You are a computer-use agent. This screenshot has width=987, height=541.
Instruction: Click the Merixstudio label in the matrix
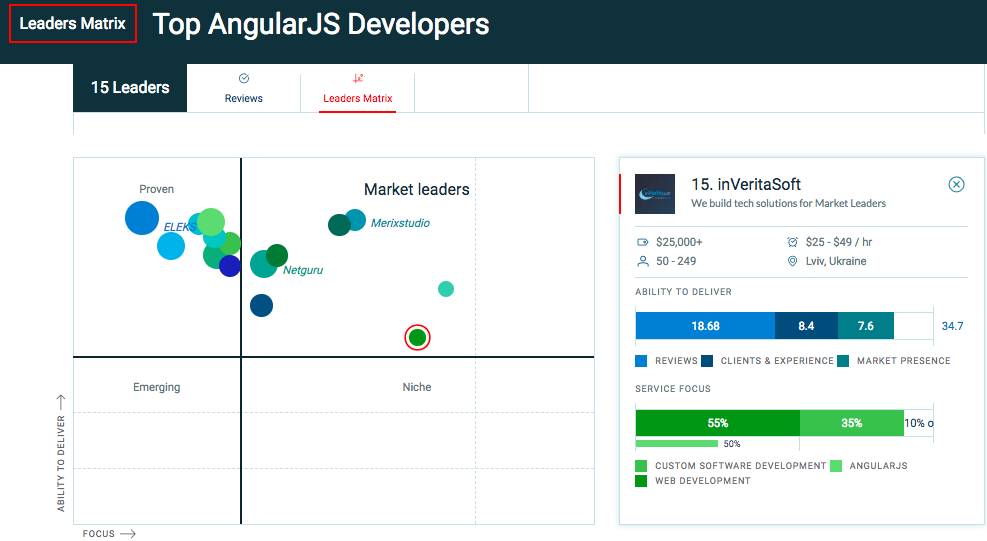click(x=400, y=223)
